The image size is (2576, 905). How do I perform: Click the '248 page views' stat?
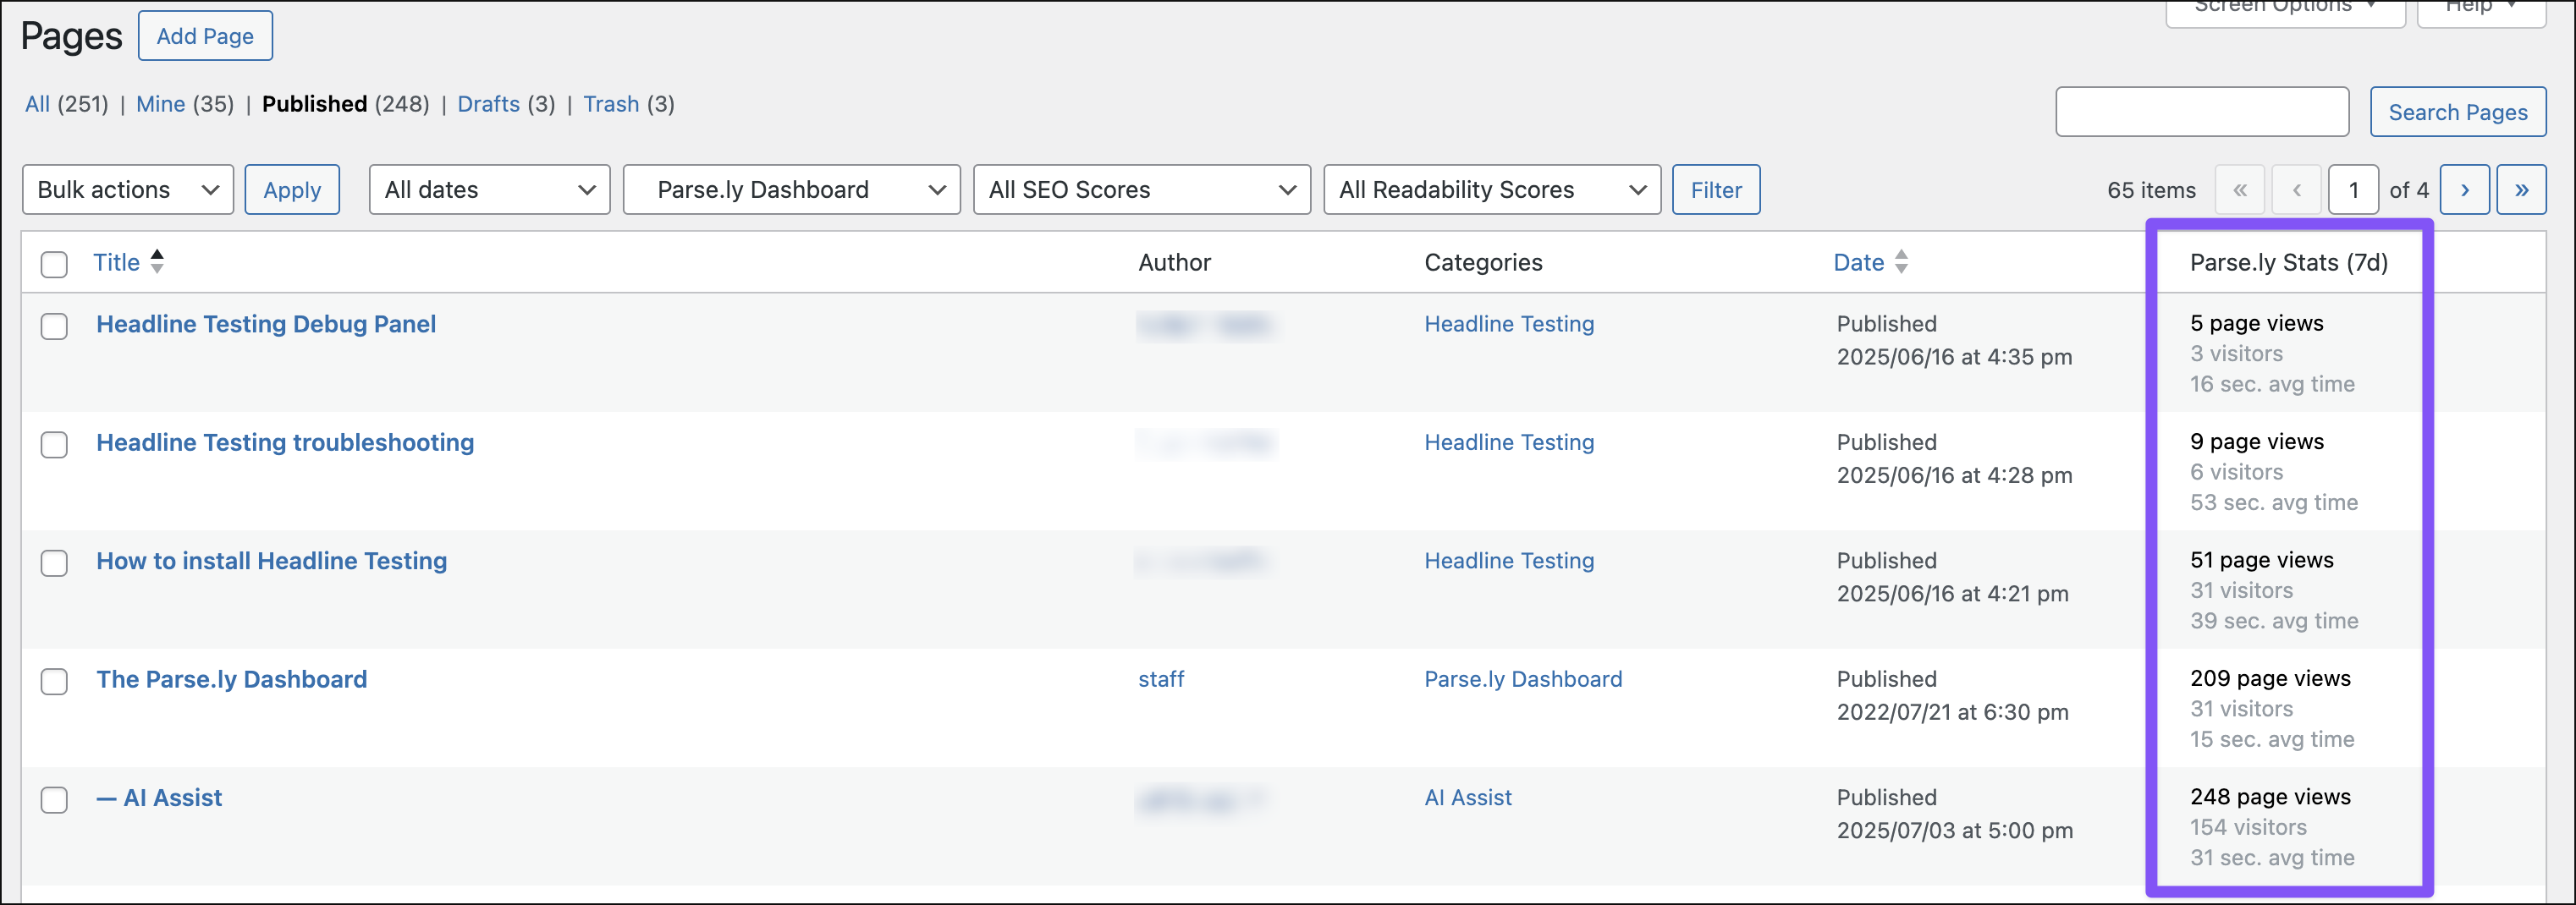2270,797
